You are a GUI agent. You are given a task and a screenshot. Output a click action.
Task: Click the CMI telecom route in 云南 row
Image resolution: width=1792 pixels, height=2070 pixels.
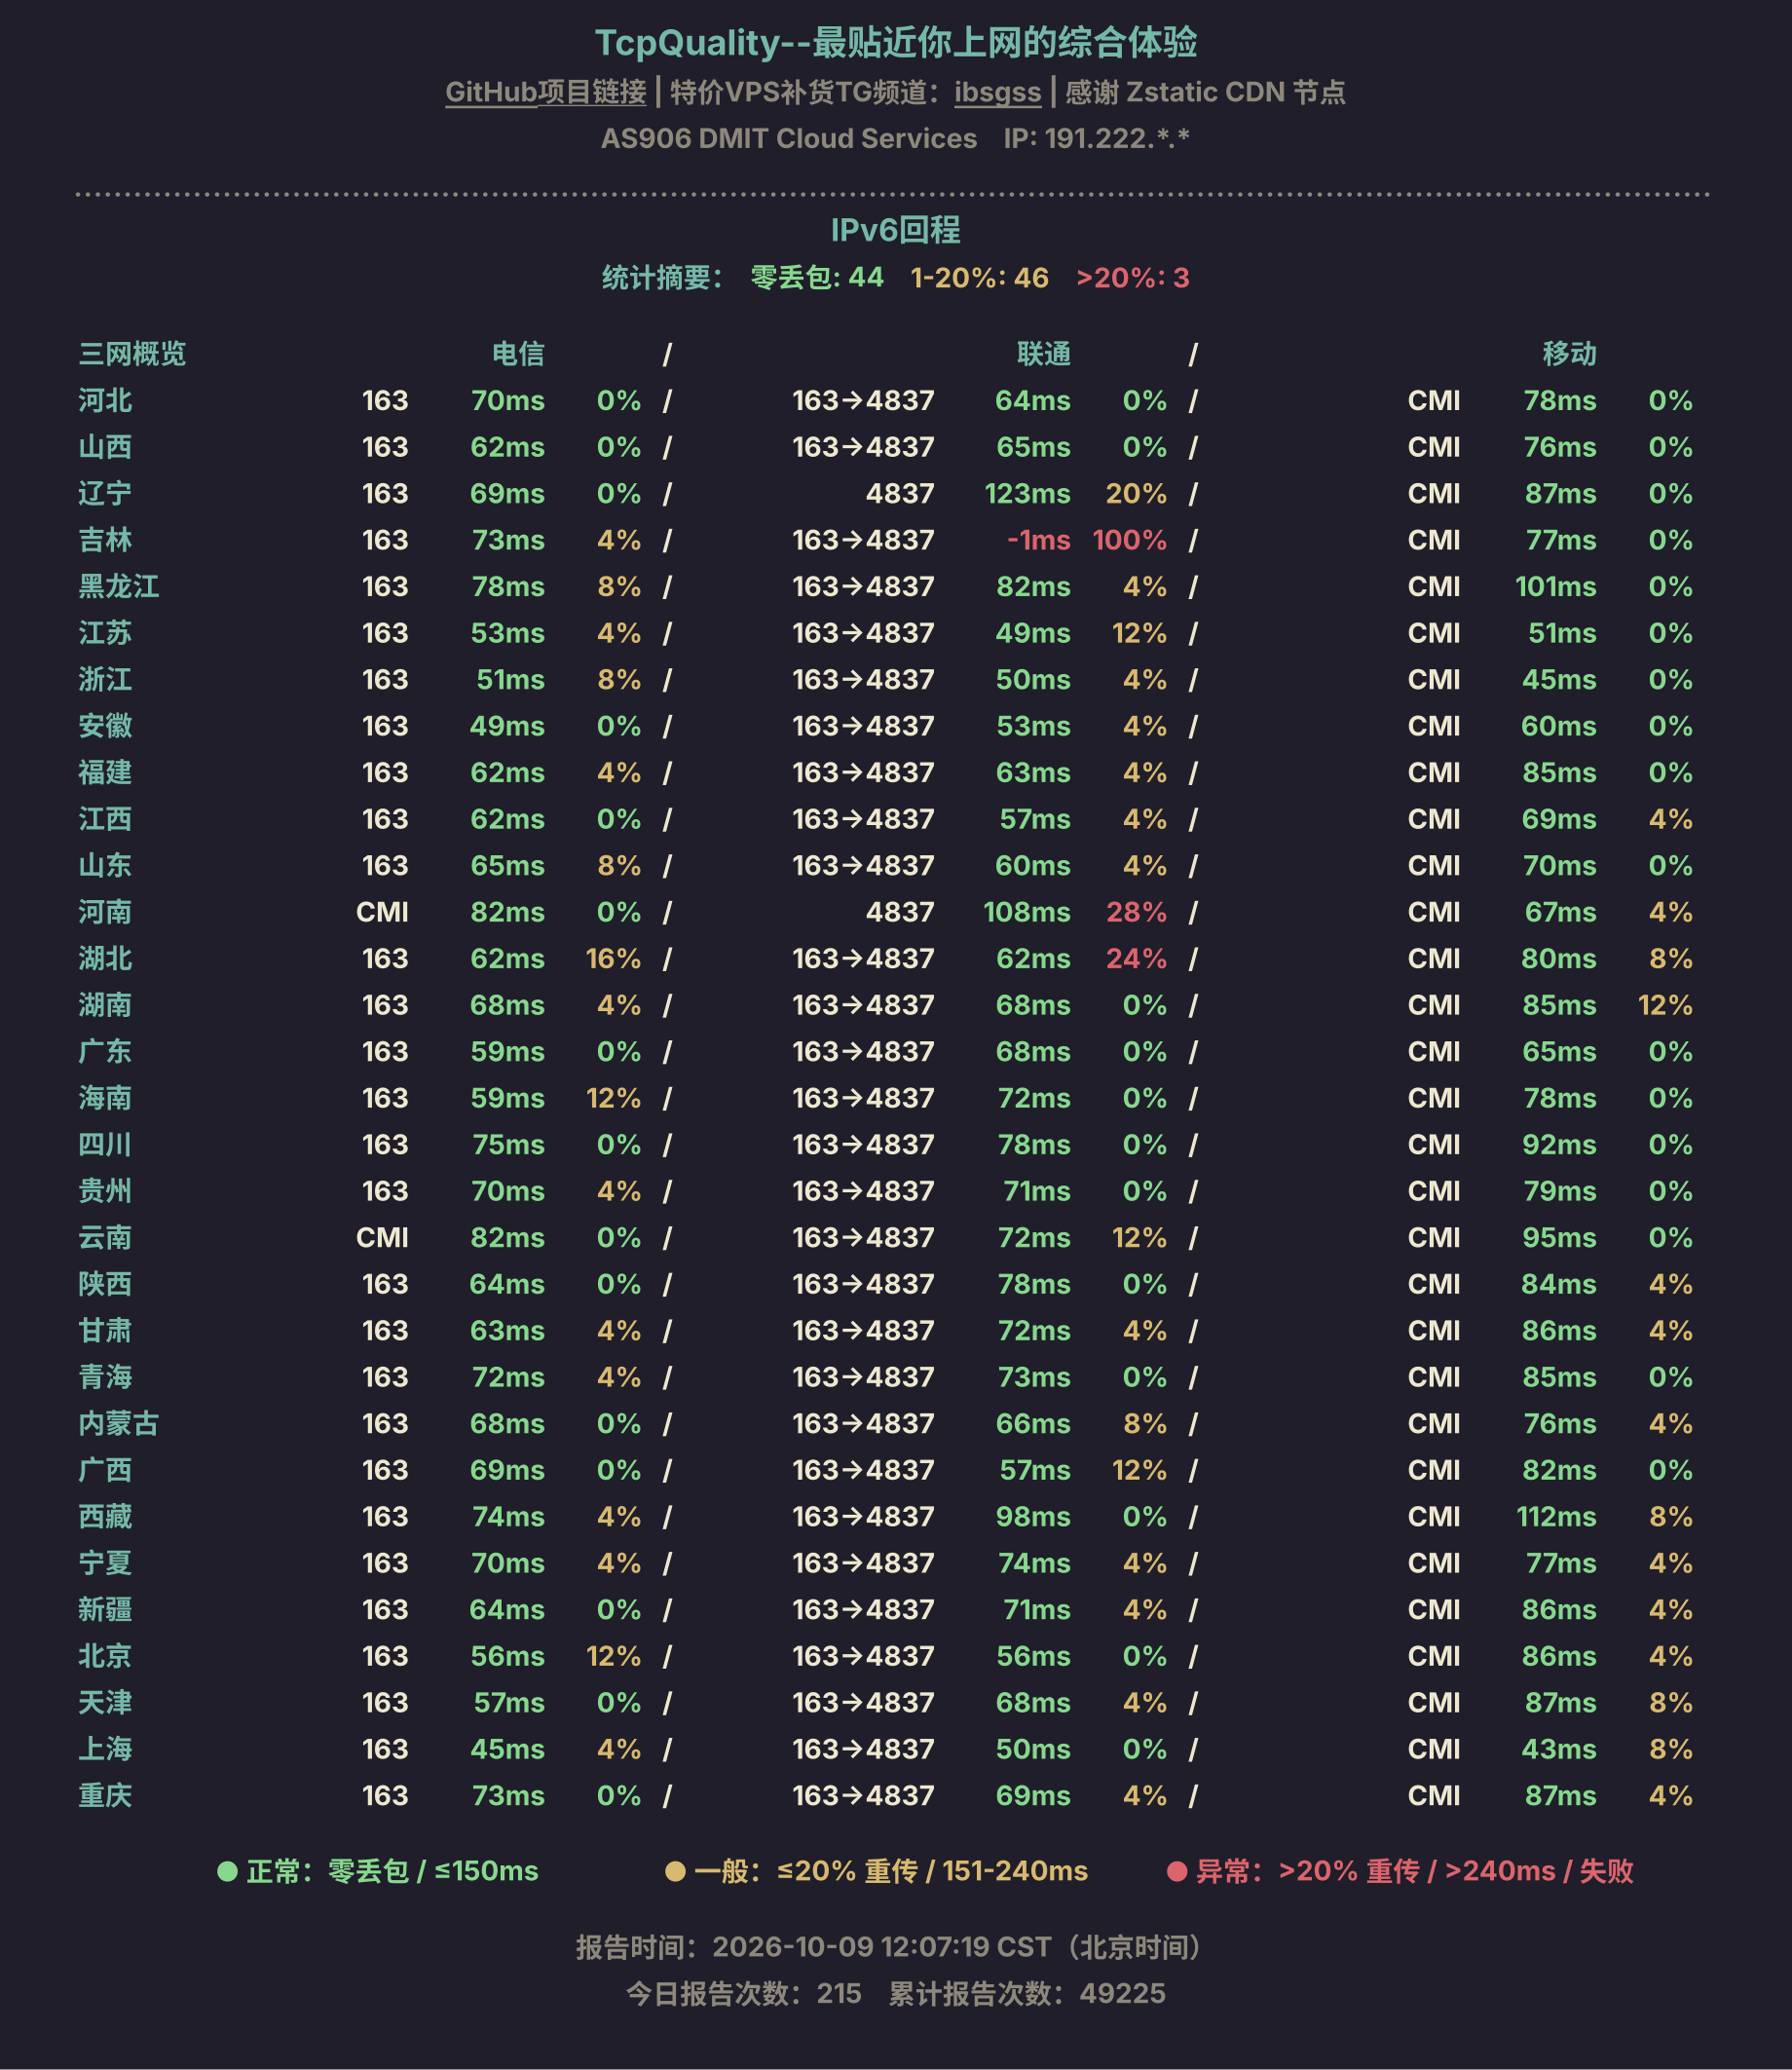click(x=382, y=1237)
